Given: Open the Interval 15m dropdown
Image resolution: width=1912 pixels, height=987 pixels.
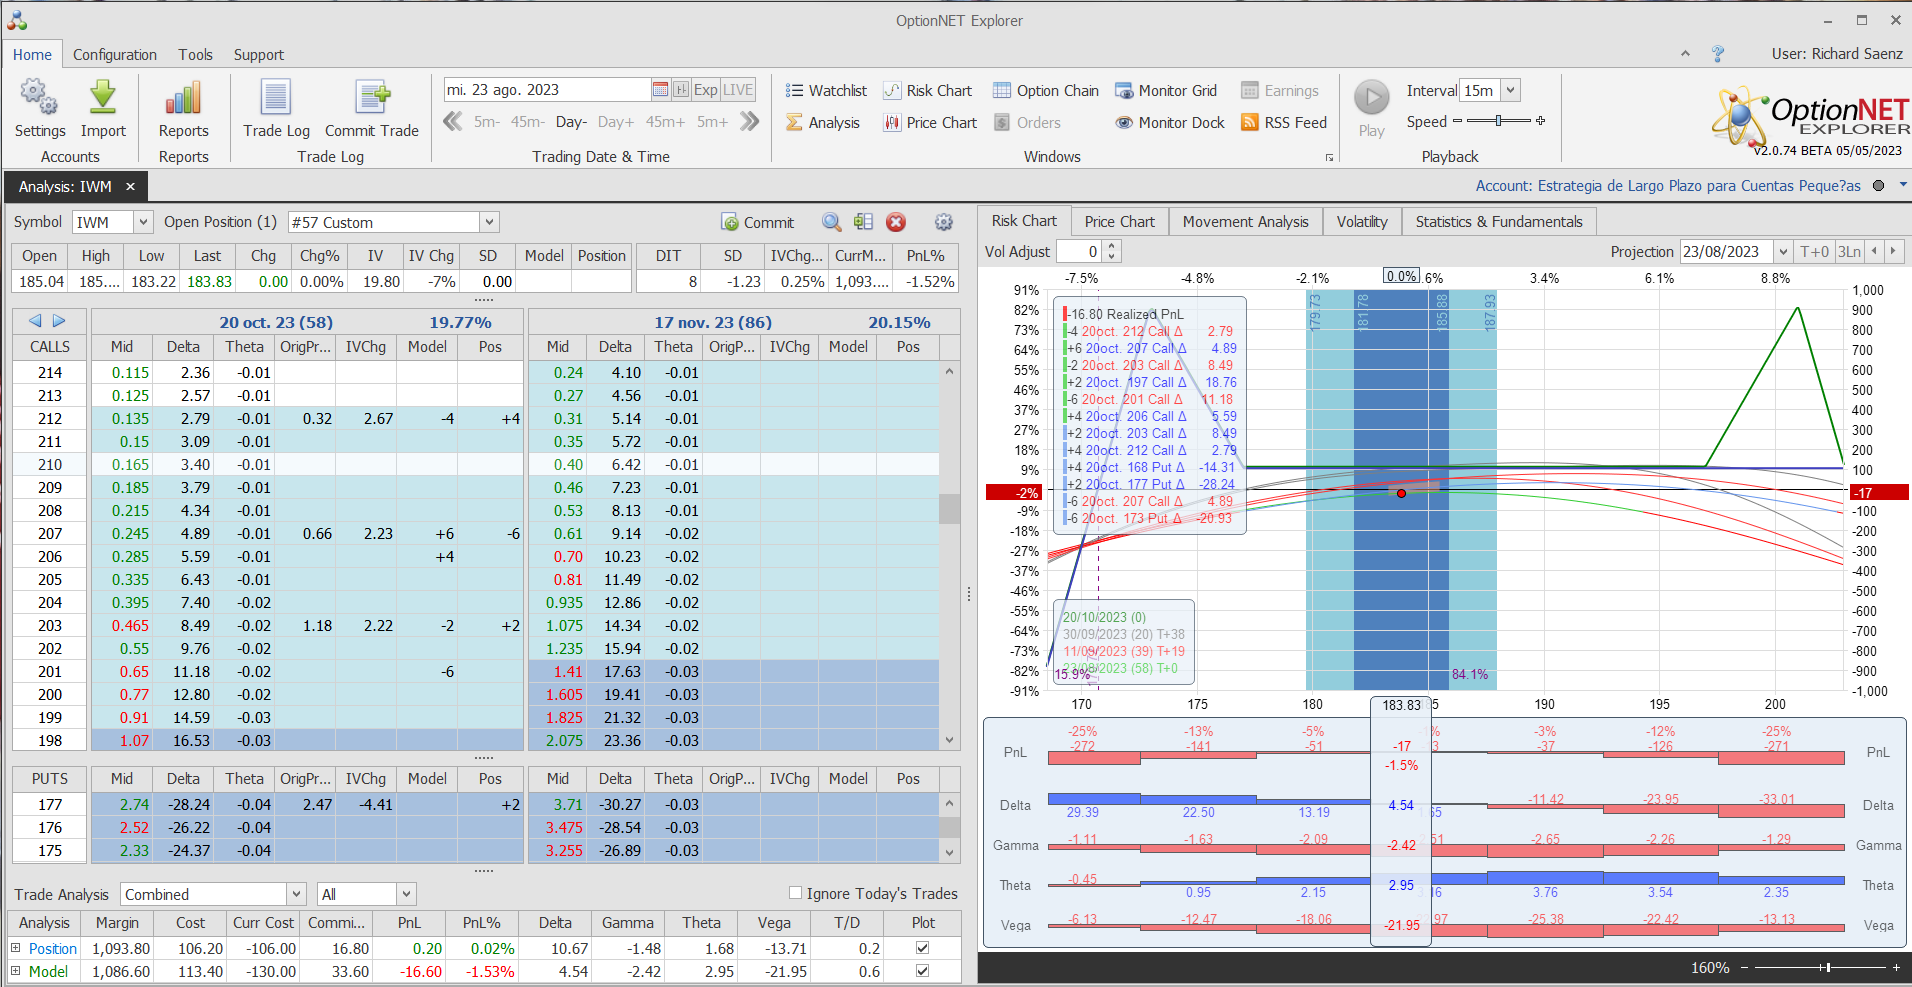Looking at the screenshot, I should pos(1510,91).
